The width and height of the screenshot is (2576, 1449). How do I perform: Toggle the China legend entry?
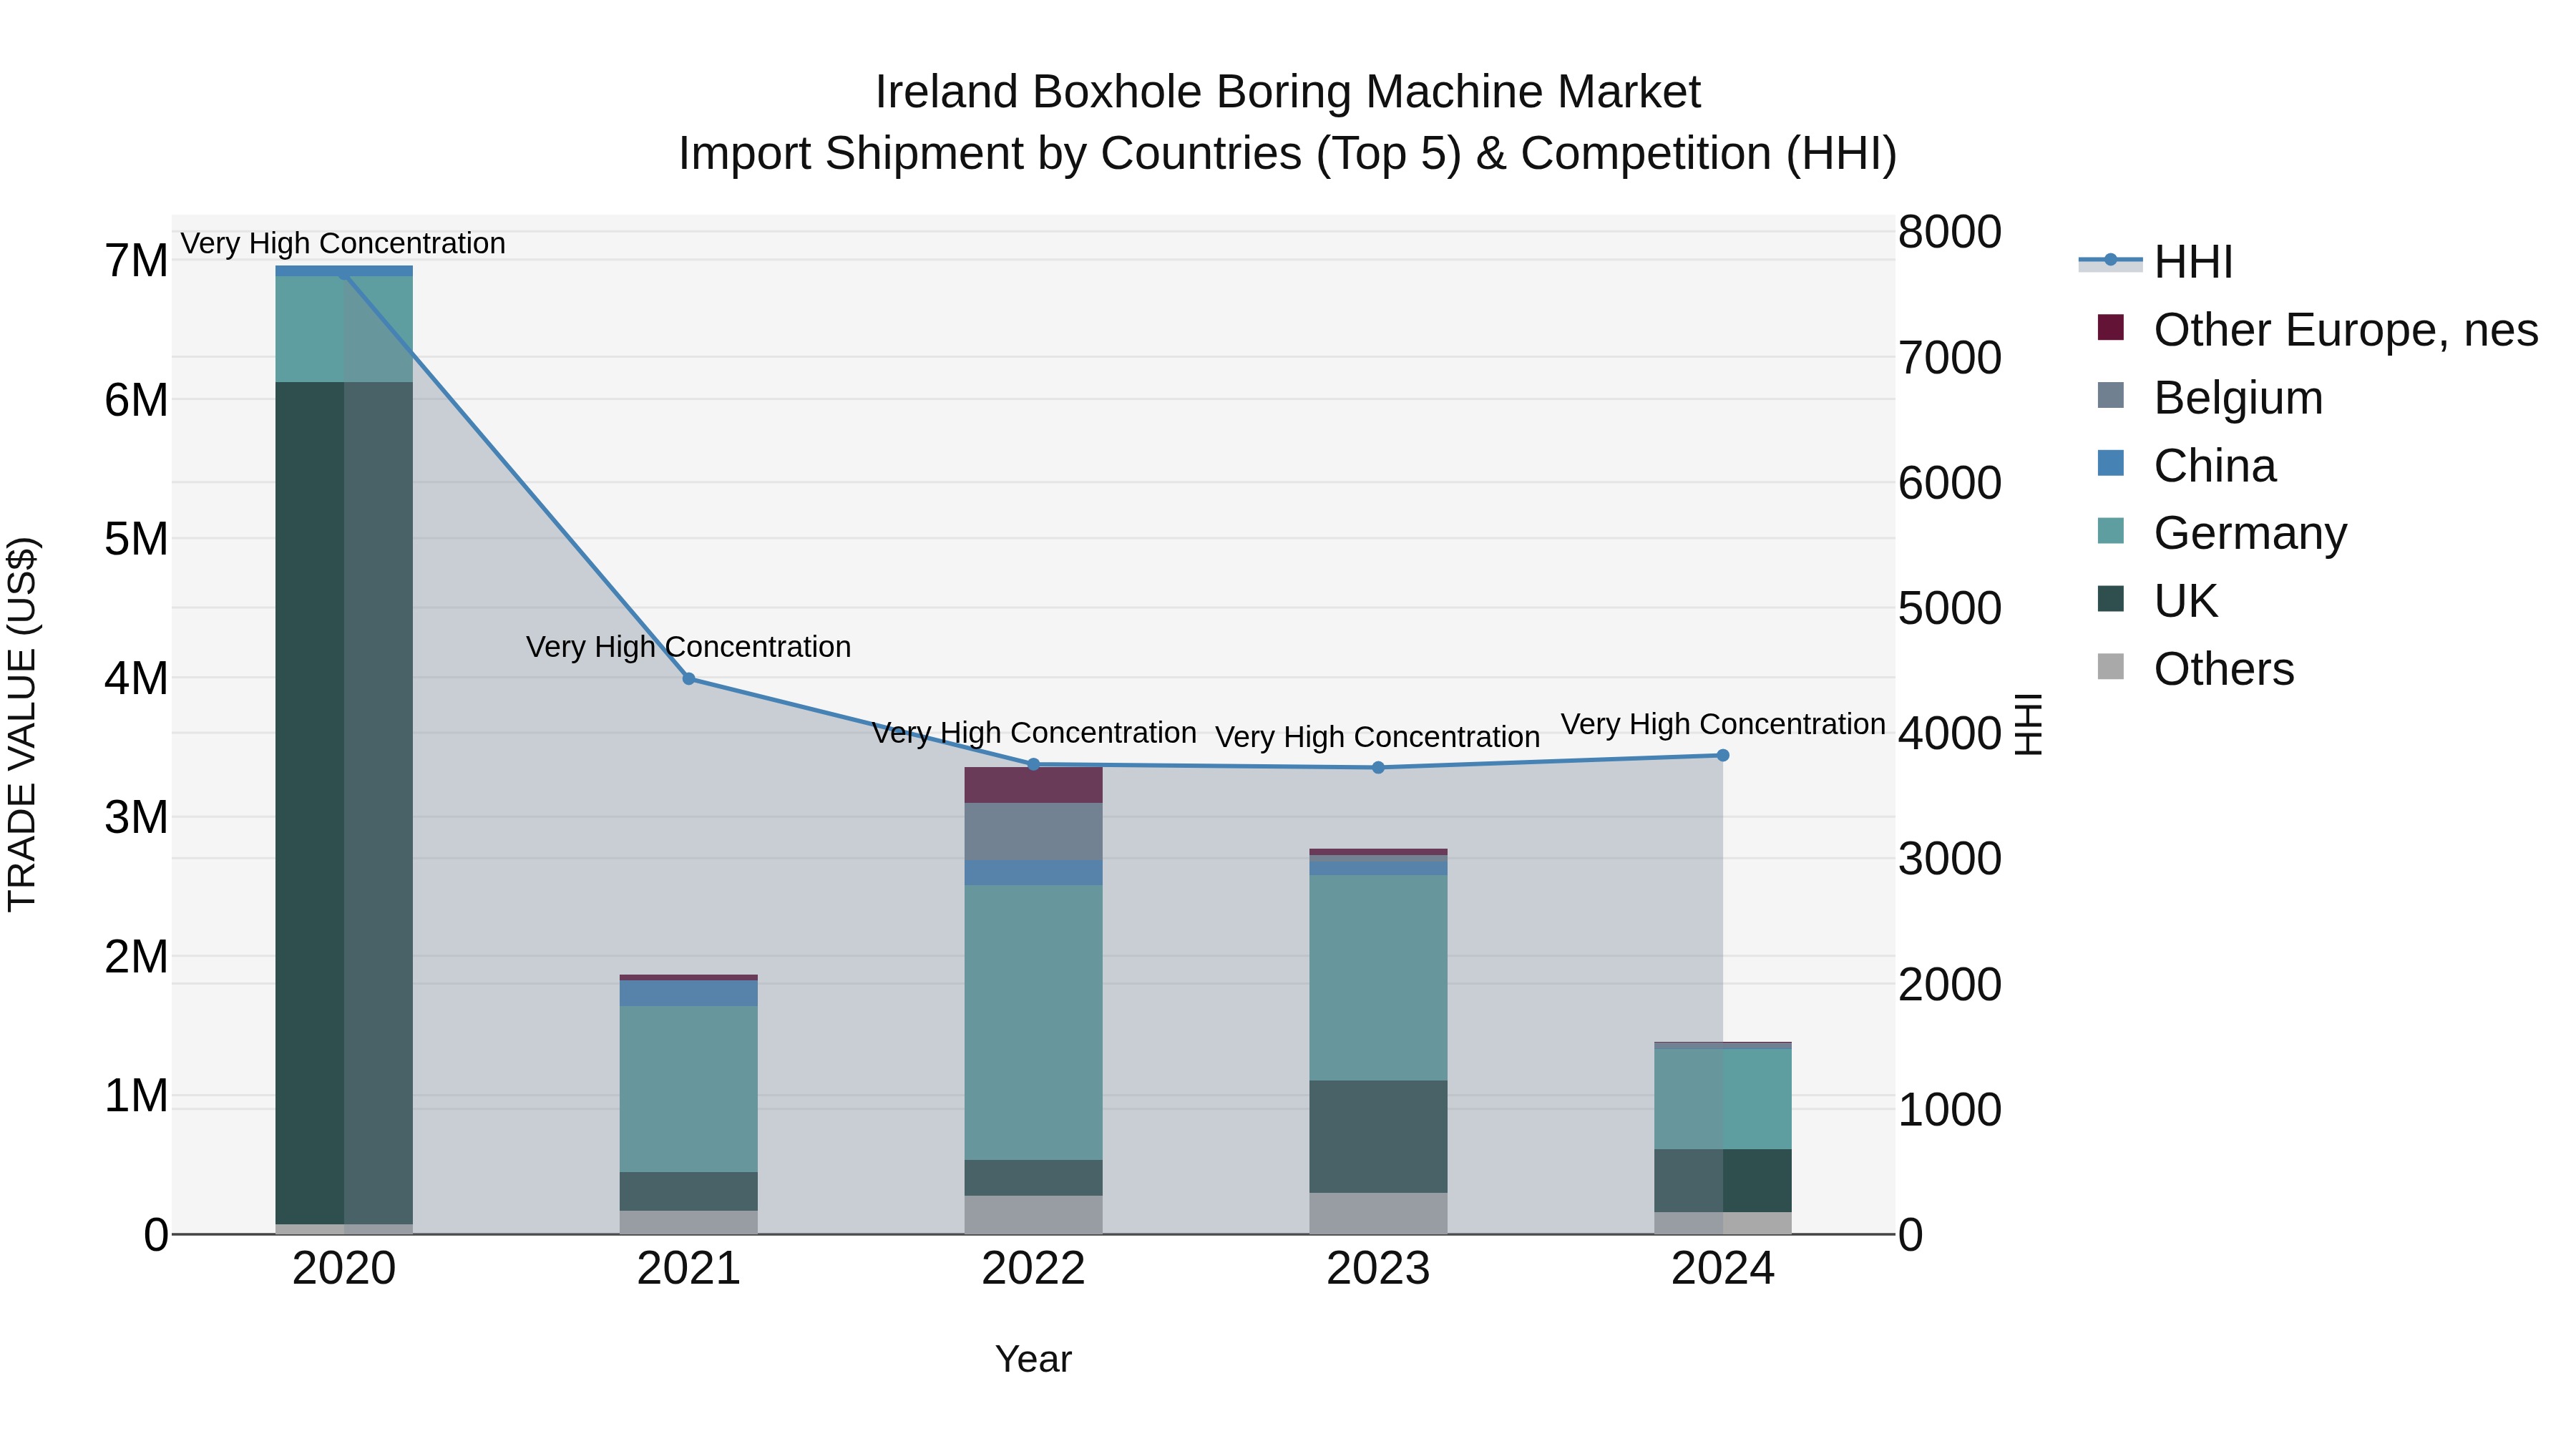tap(2187, 466)
